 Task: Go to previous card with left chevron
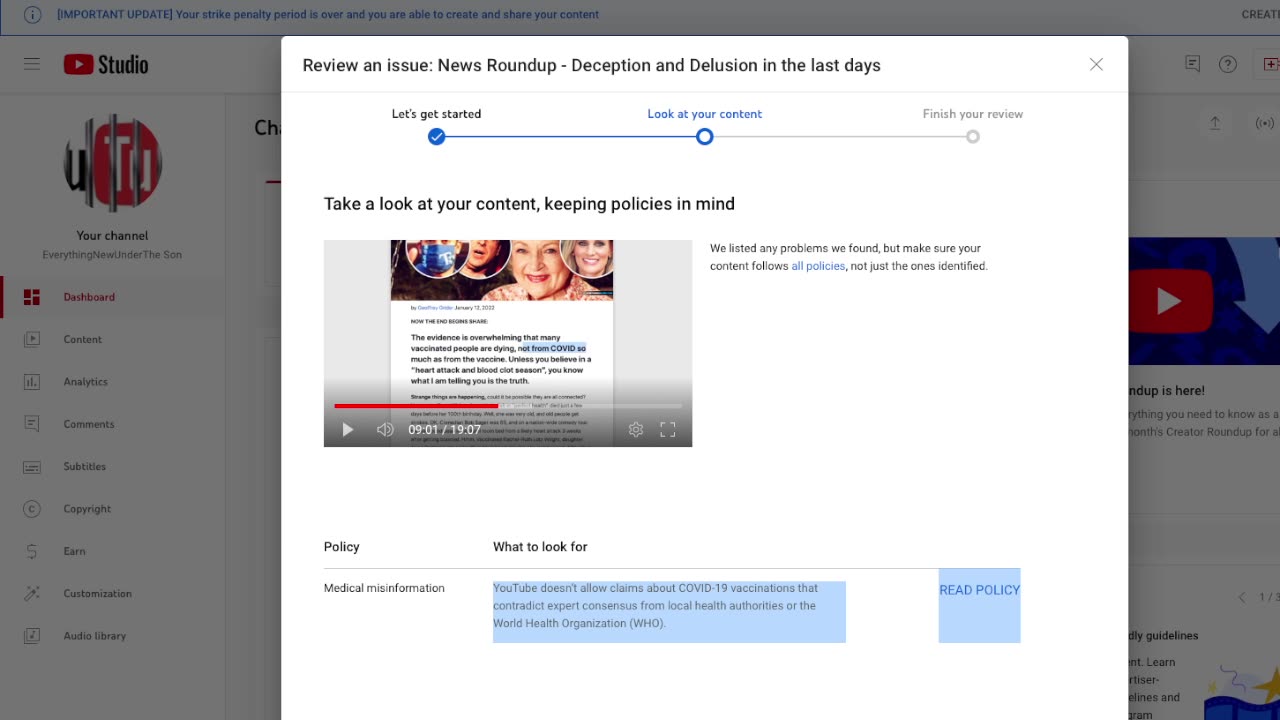click(x=1242, y=597)
